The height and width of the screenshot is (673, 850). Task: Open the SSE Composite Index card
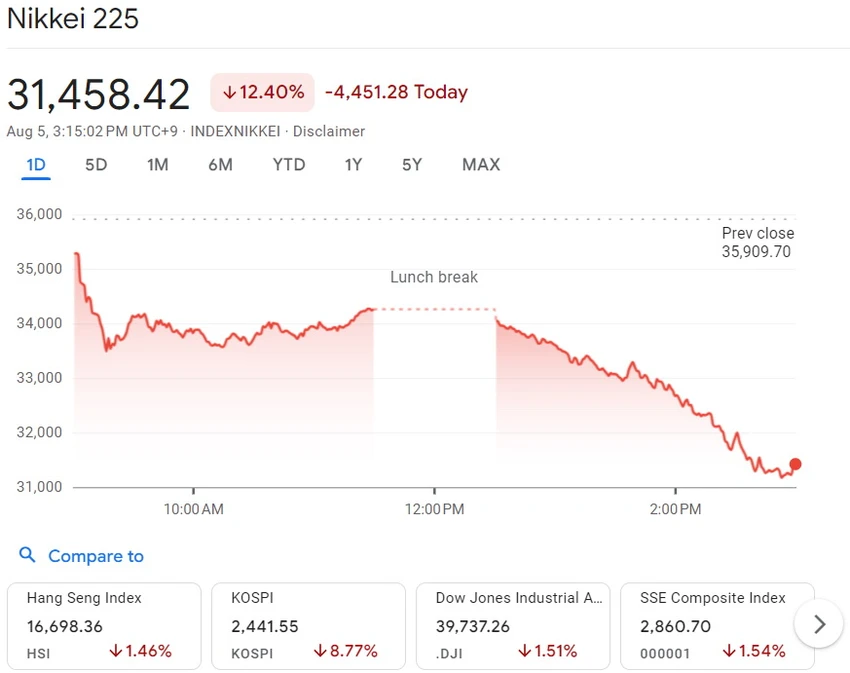(x=717, y=626)
